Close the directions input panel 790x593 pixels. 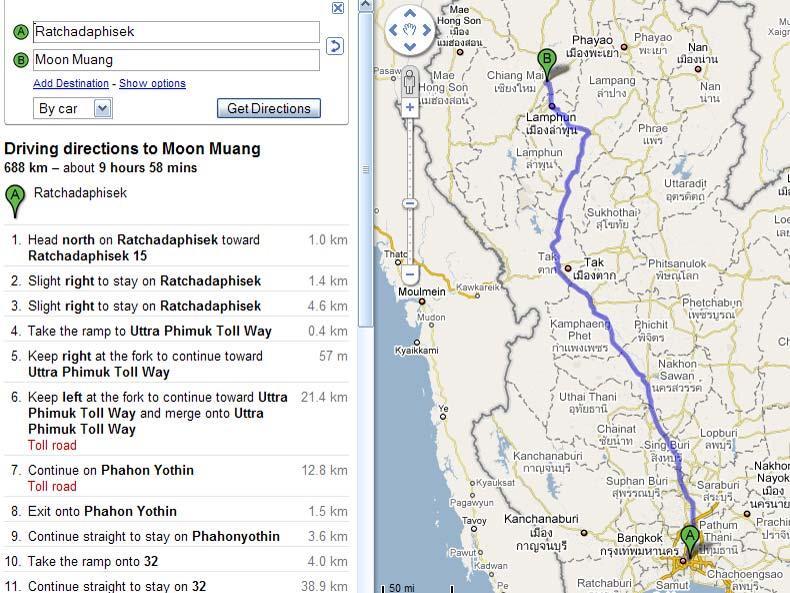click(338, 8)
